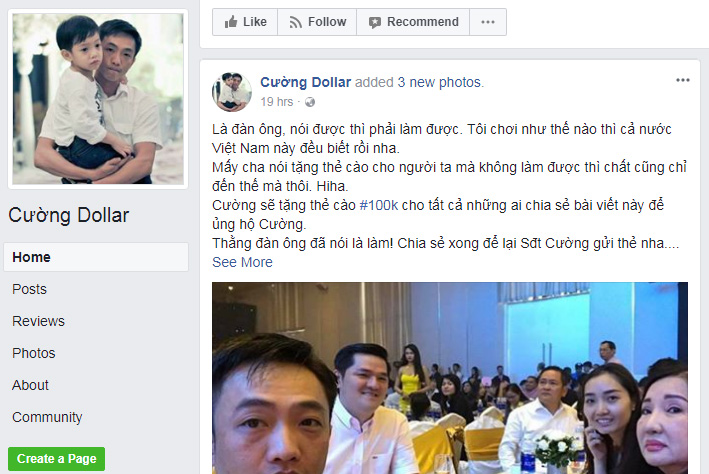Screen dimensions: 709x474
Task: Open the About section
Action: [x=30, y=385]
